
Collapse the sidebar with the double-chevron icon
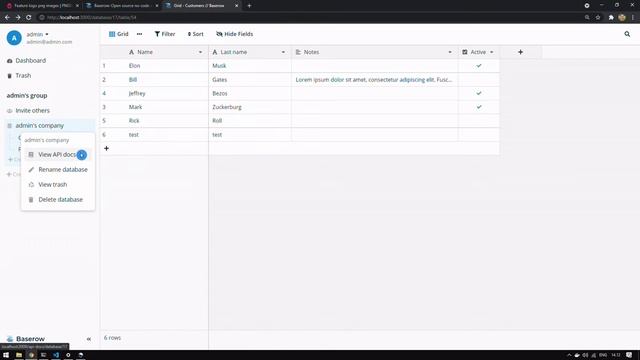pyautogui.click(x=89, y=339)
